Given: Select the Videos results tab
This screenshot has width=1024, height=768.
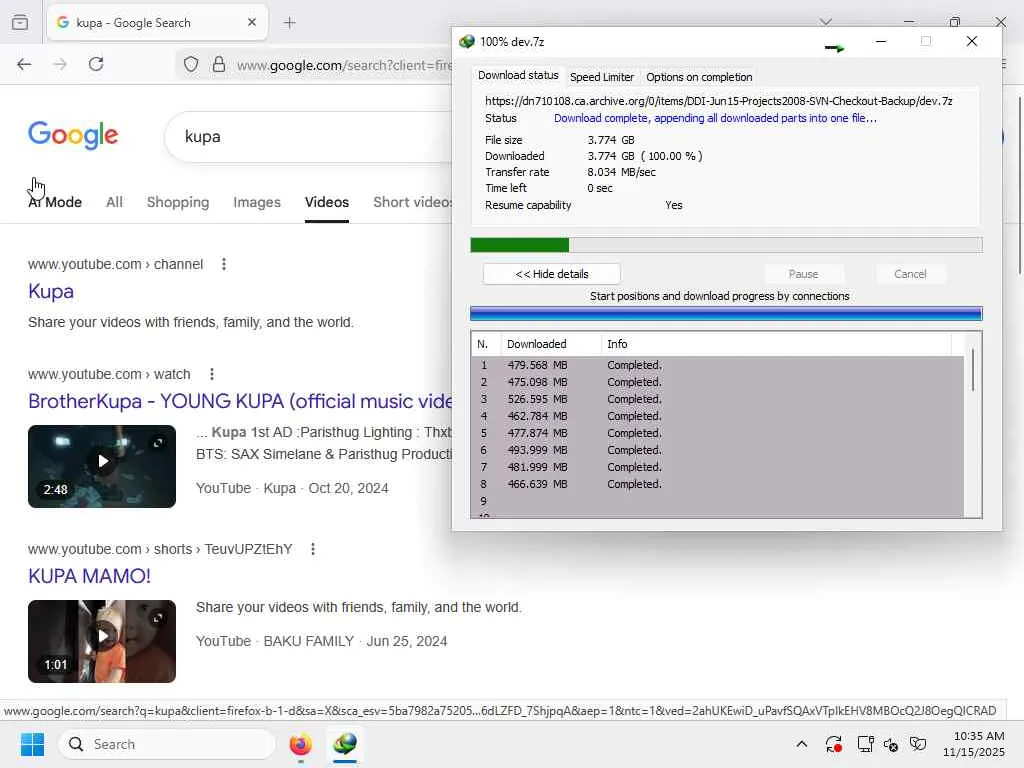Looking at the screenshot, I should click(x=327, y=202).
